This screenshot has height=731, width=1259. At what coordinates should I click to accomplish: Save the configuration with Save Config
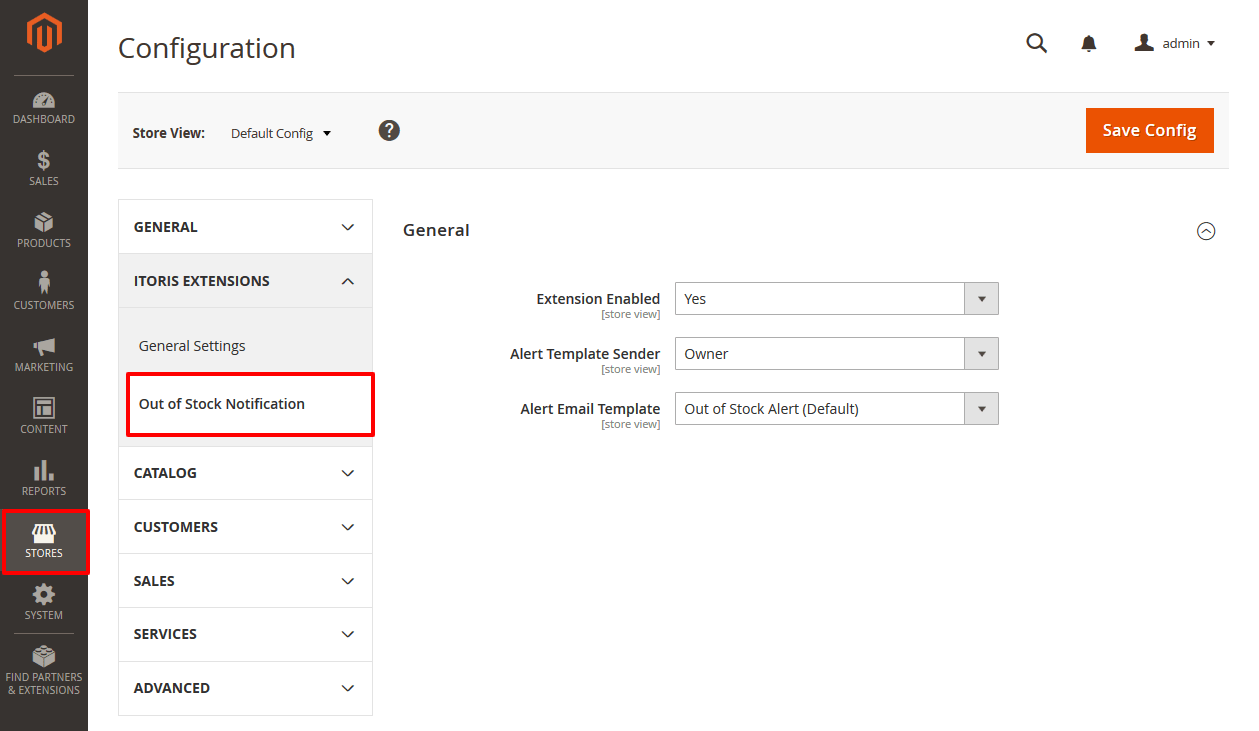click(1149, 130)
